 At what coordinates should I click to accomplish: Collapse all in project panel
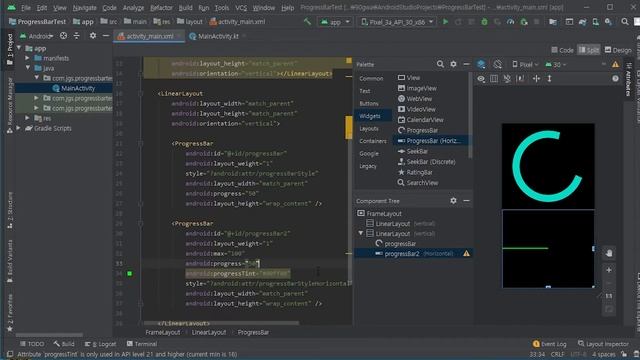pyautogui.click(x=76, y=36)
